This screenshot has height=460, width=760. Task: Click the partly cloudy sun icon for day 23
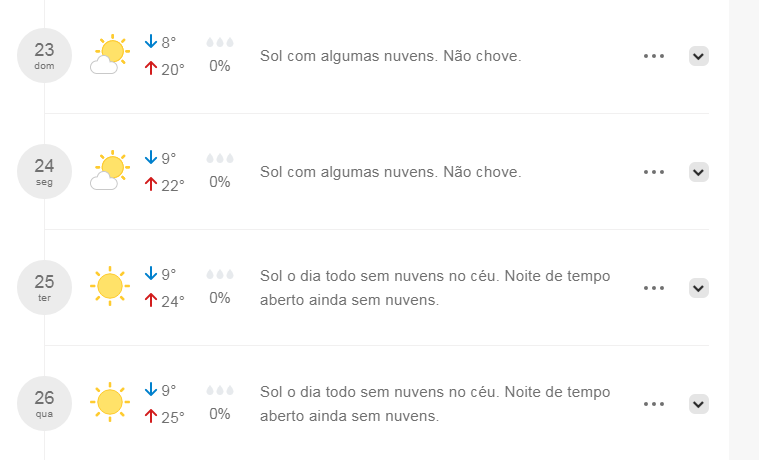(x=110, y=54)
